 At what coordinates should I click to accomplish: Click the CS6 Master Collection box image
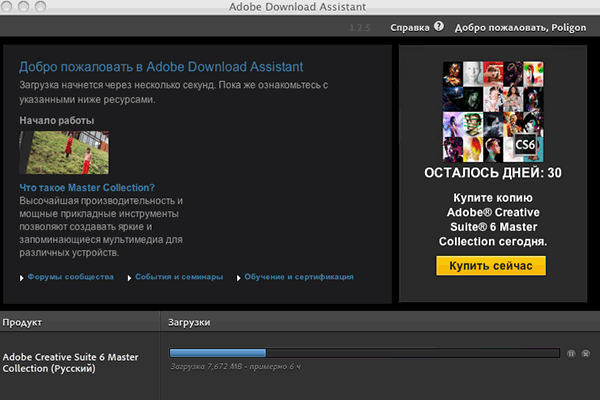point(490,111)
